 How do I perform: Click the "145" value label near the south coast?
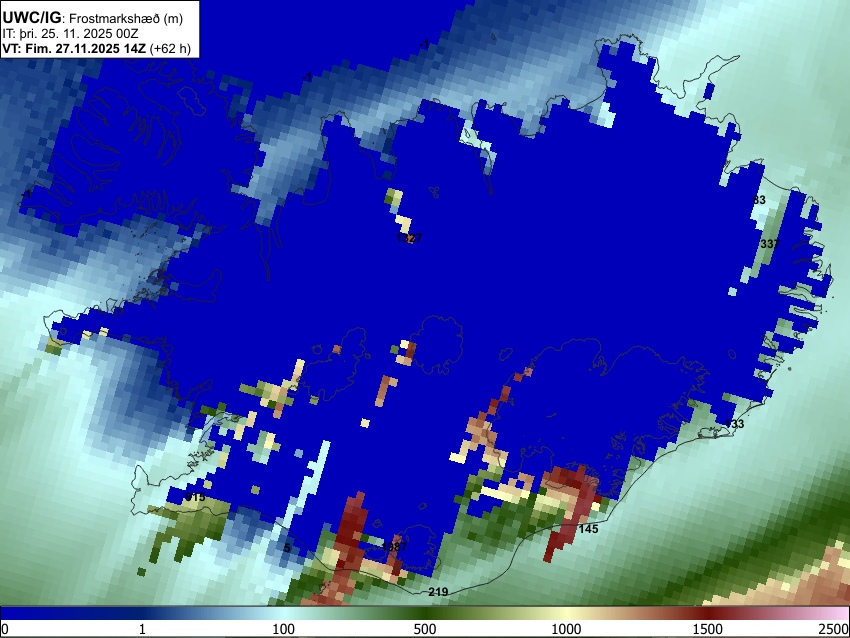(x=588, y=529)
